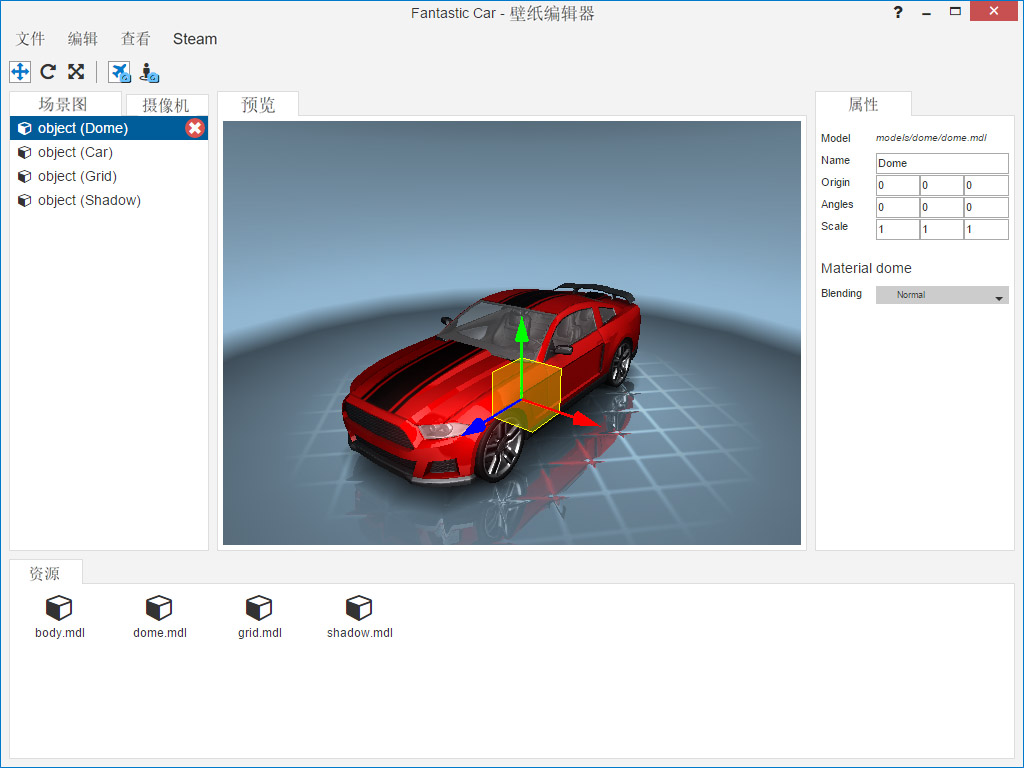Click the body.mdl resource icon

[59, 608]
